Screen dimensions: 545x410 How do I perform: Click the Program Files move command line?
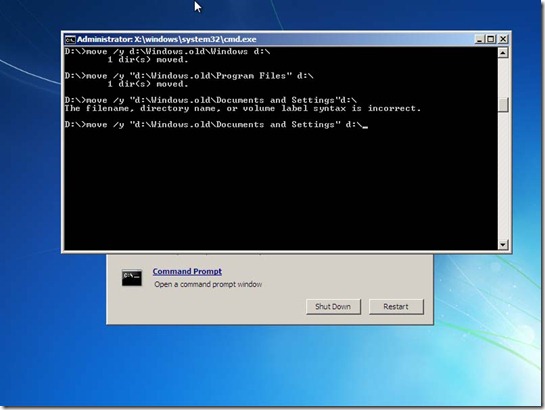189,76
